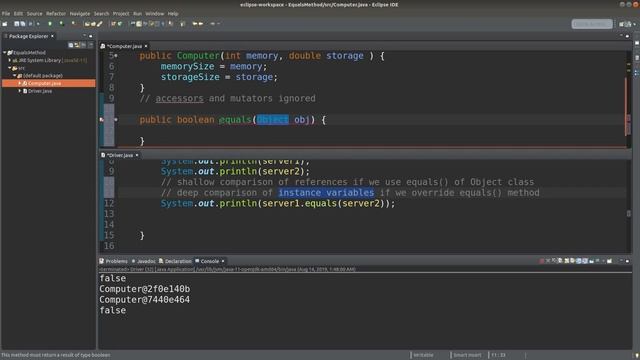Open the Edit menu
Viewport: 640px width, 360px height.
[x=18, y=13]
